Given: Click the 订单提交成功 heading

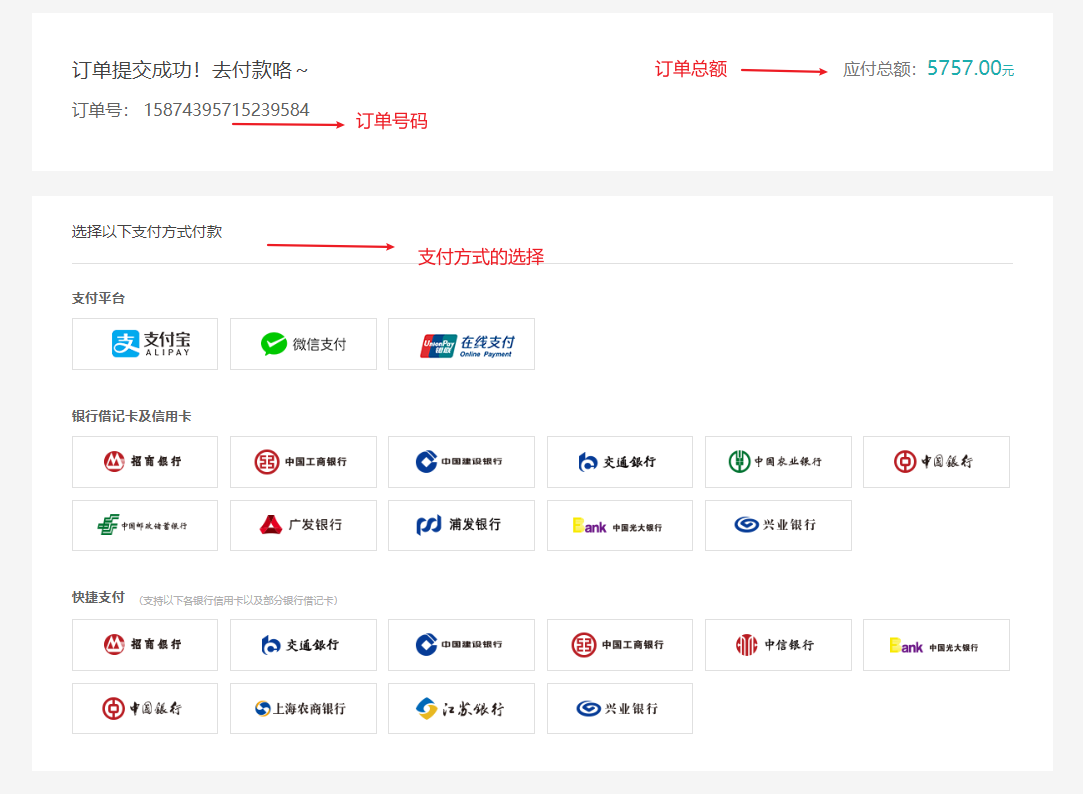Looking at the screenshot, I should point(190,70).
